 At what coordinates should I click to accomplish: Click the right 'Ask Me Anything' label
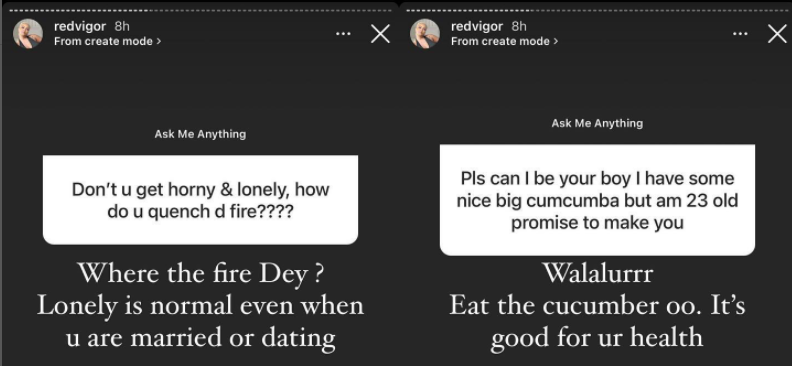tap(598, 123)
